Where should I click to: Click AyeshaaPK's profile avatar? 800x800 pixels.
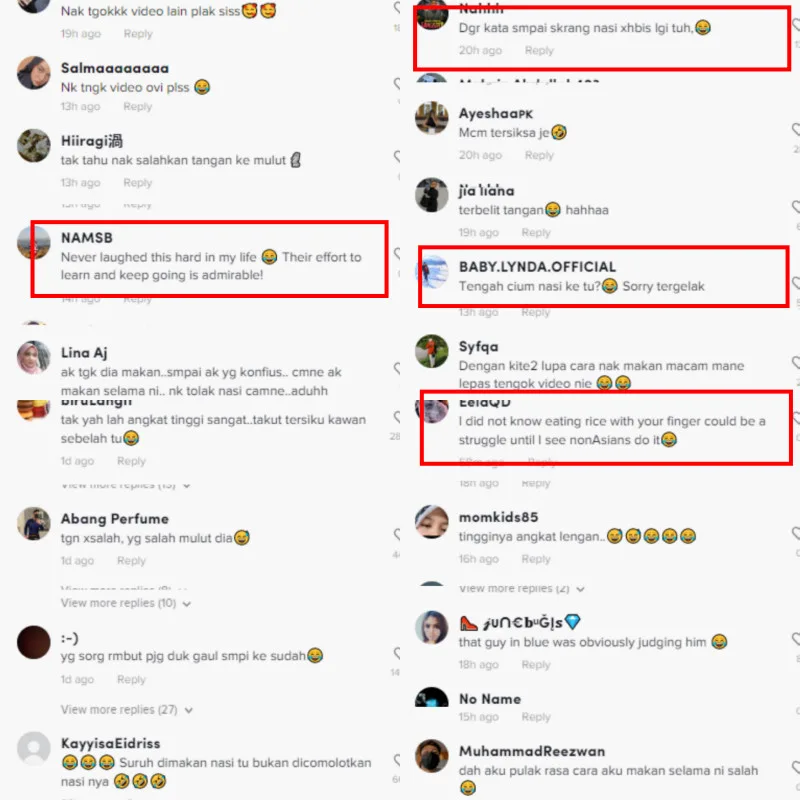[x=432, y=118]
